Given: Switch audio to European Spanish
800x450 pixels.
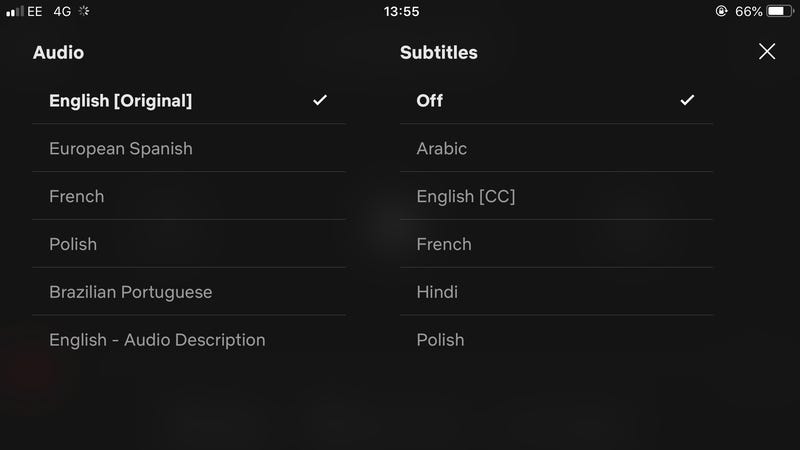Looking at the screenshot, I should [120, 148].
